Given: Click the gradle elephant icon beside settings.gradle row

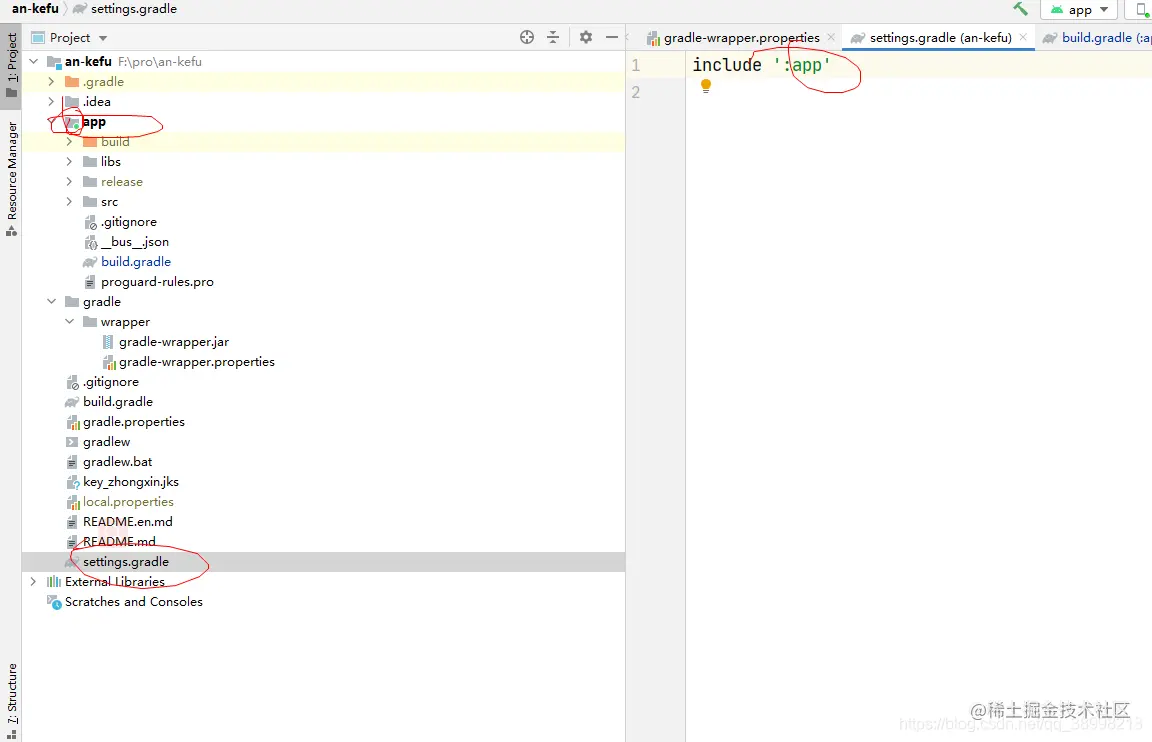Looking at the screenshot, I should click(x=72, y=562).
